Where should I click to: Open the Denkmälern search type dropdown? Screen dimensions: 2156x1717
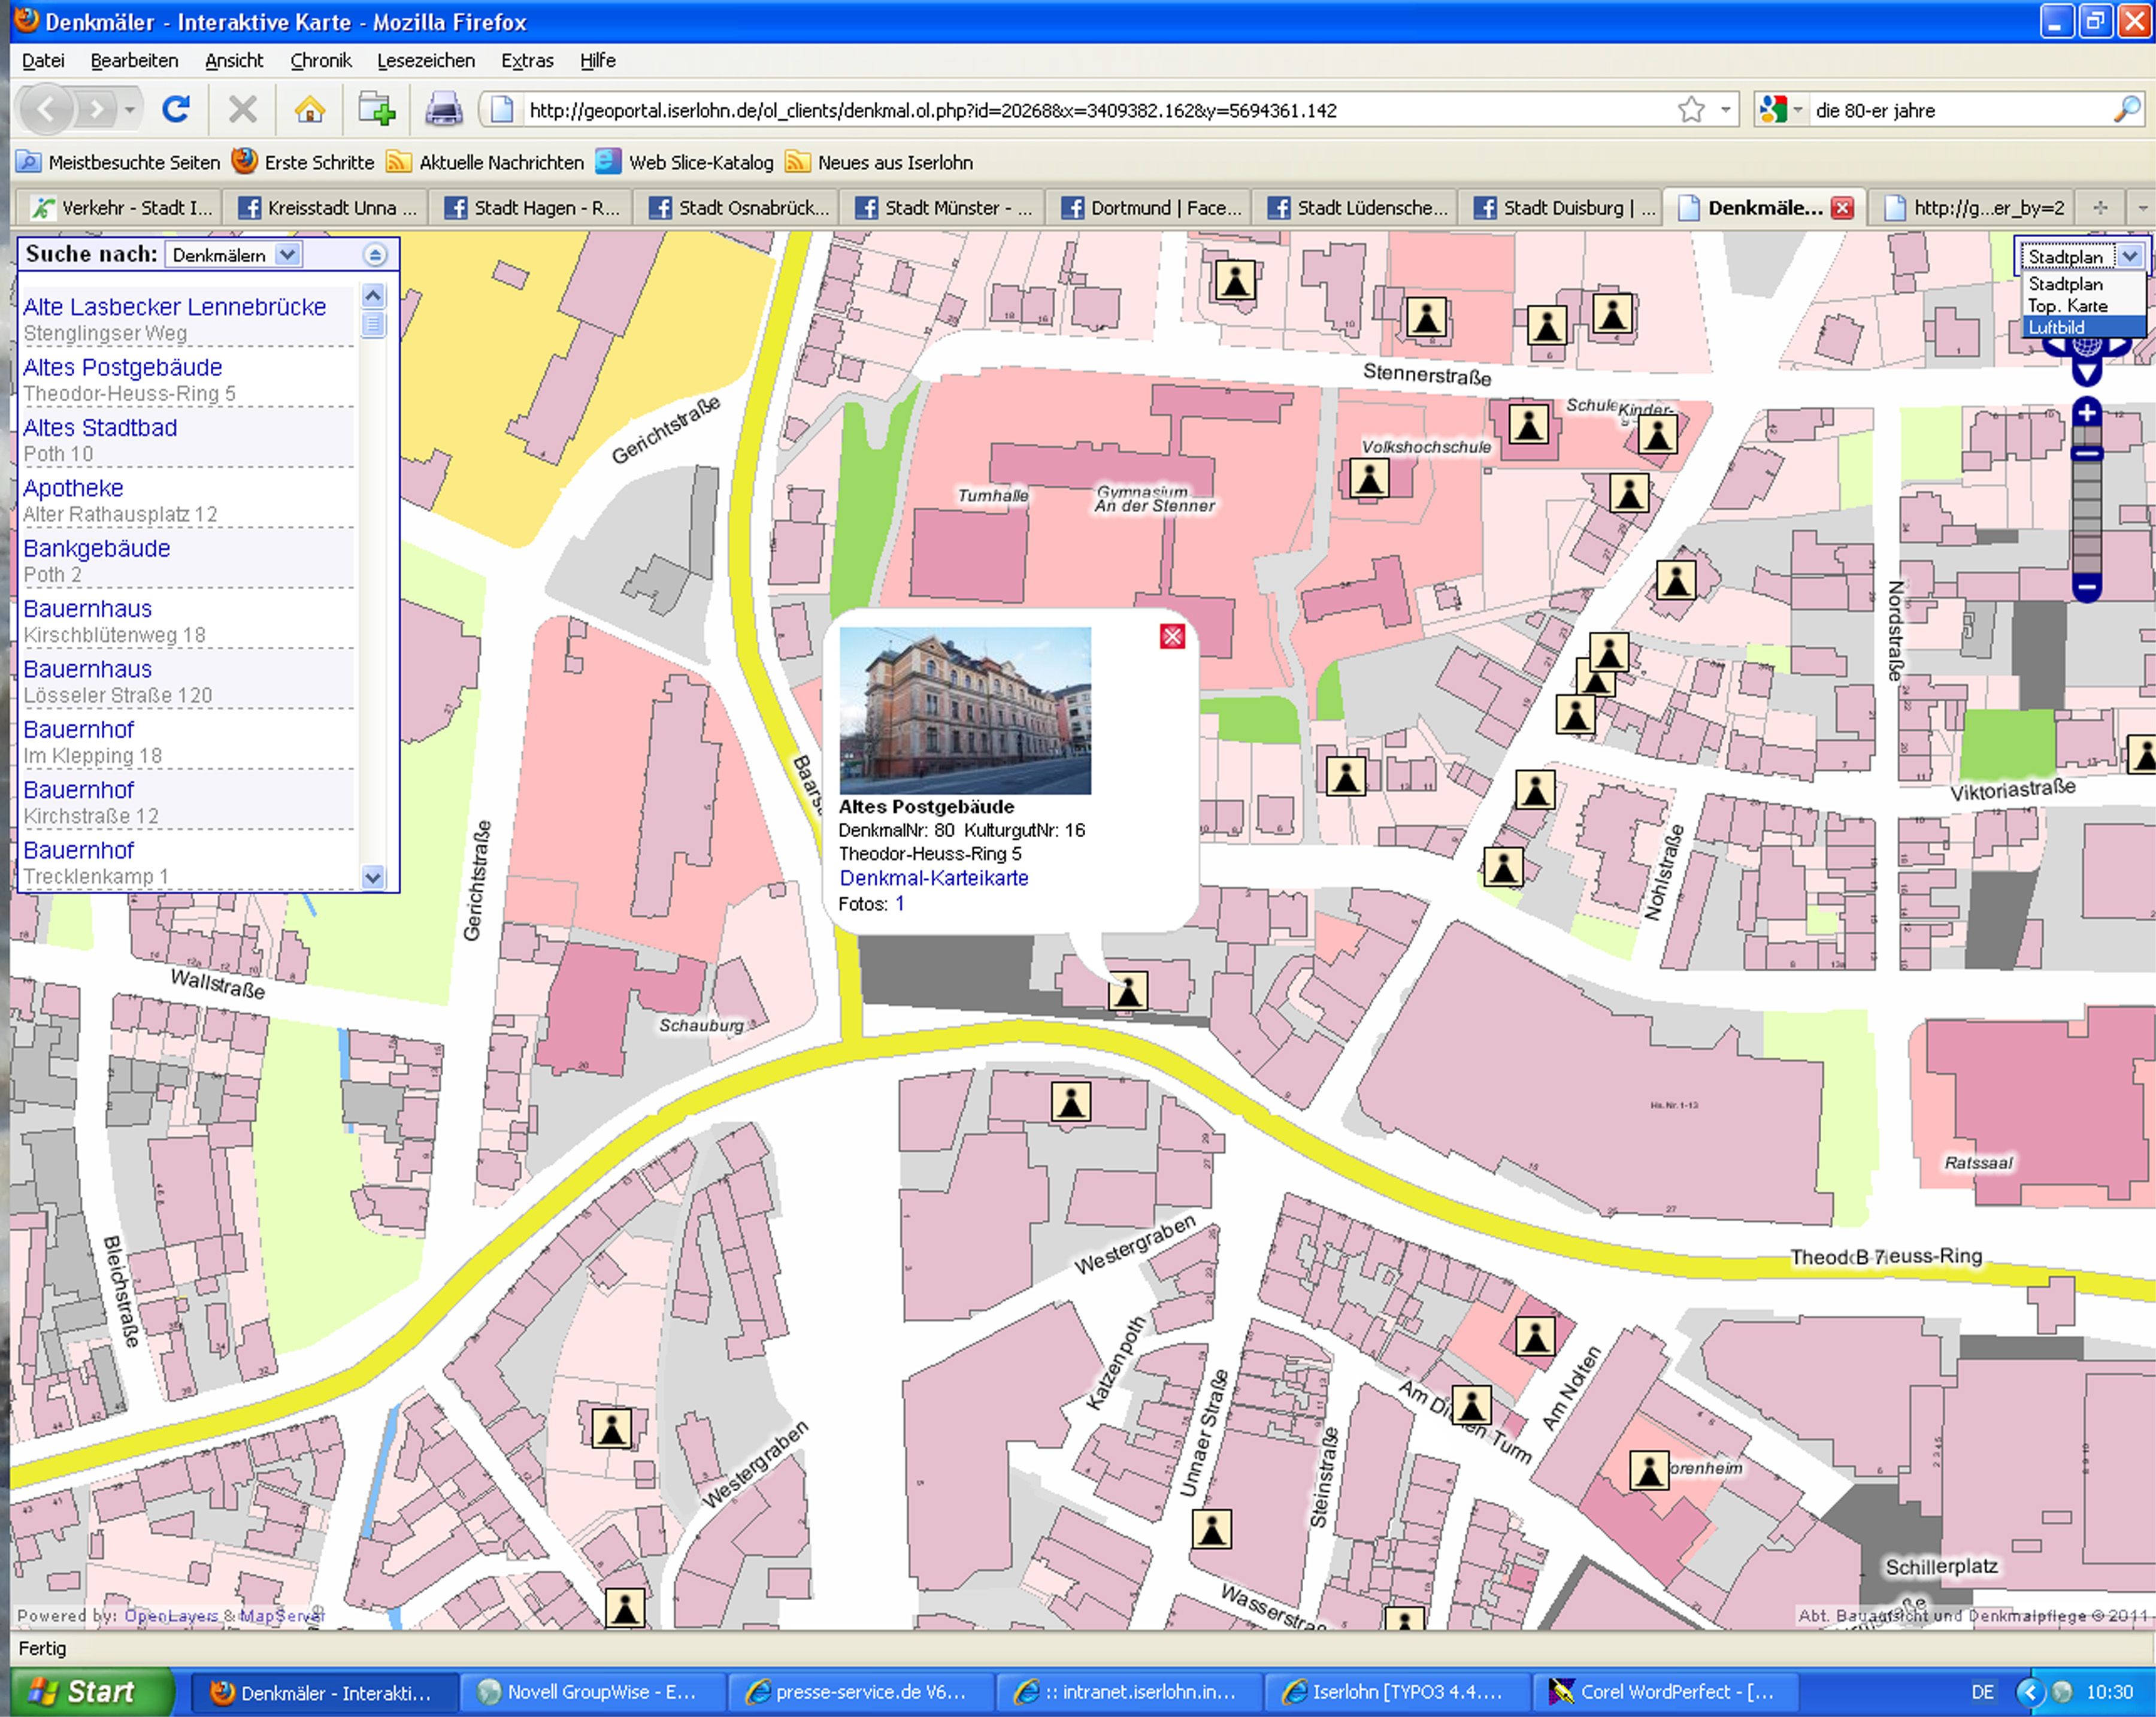[x=288, y=255]
